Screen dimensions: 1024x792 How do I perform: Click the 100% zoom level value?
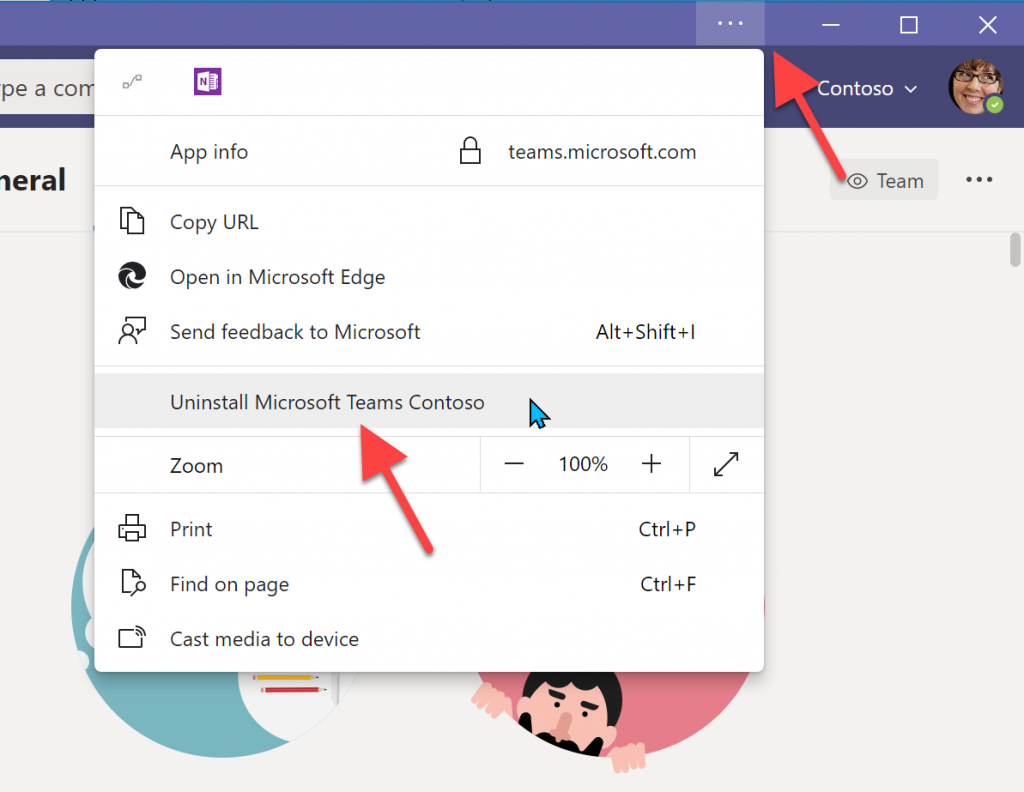pyautogui.click(x=583, y=464)
